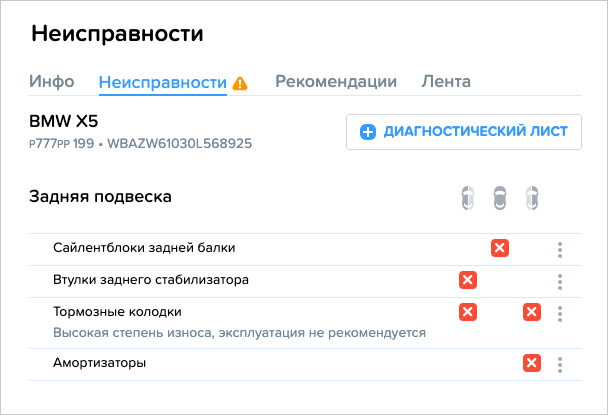Open three-dot menu for Амортизаторы
608x415 pixels.
pos(560,365)
